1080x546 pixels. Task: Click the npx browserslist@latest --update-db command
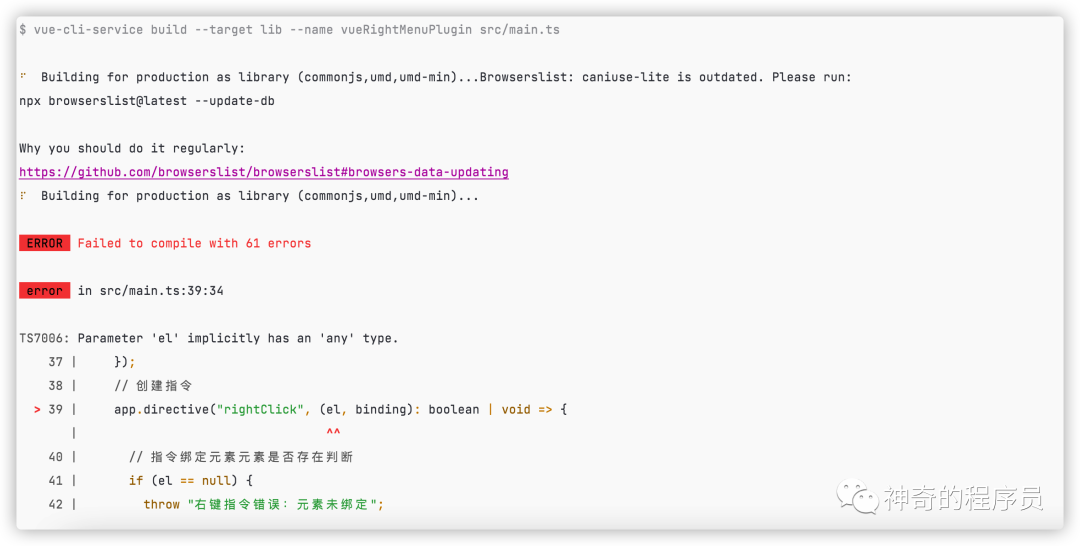pos(147,101)
